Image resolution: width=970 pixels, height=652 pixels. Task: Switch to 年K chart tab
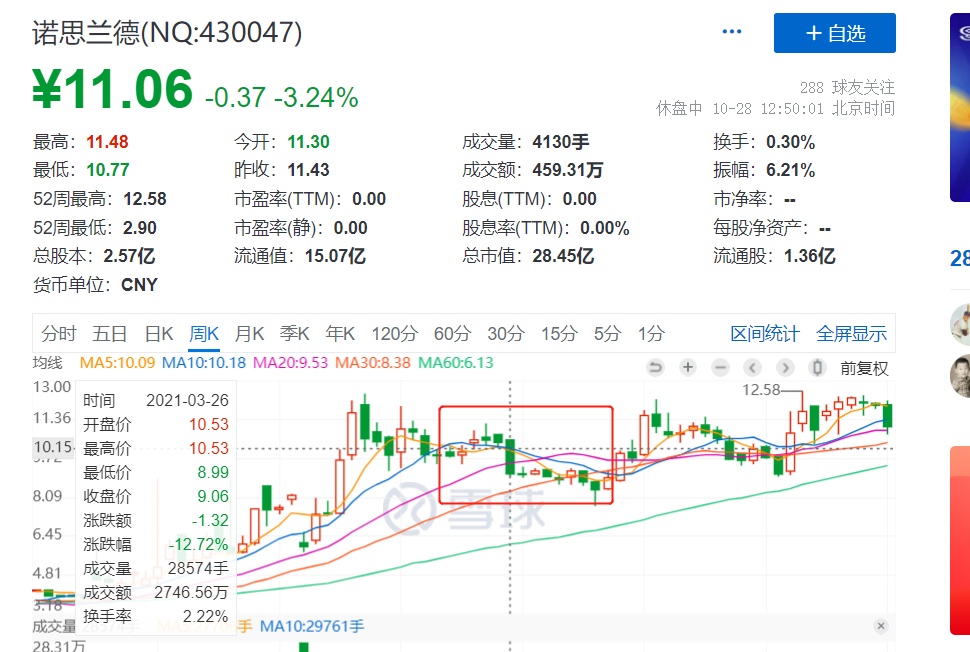(340, 334)
